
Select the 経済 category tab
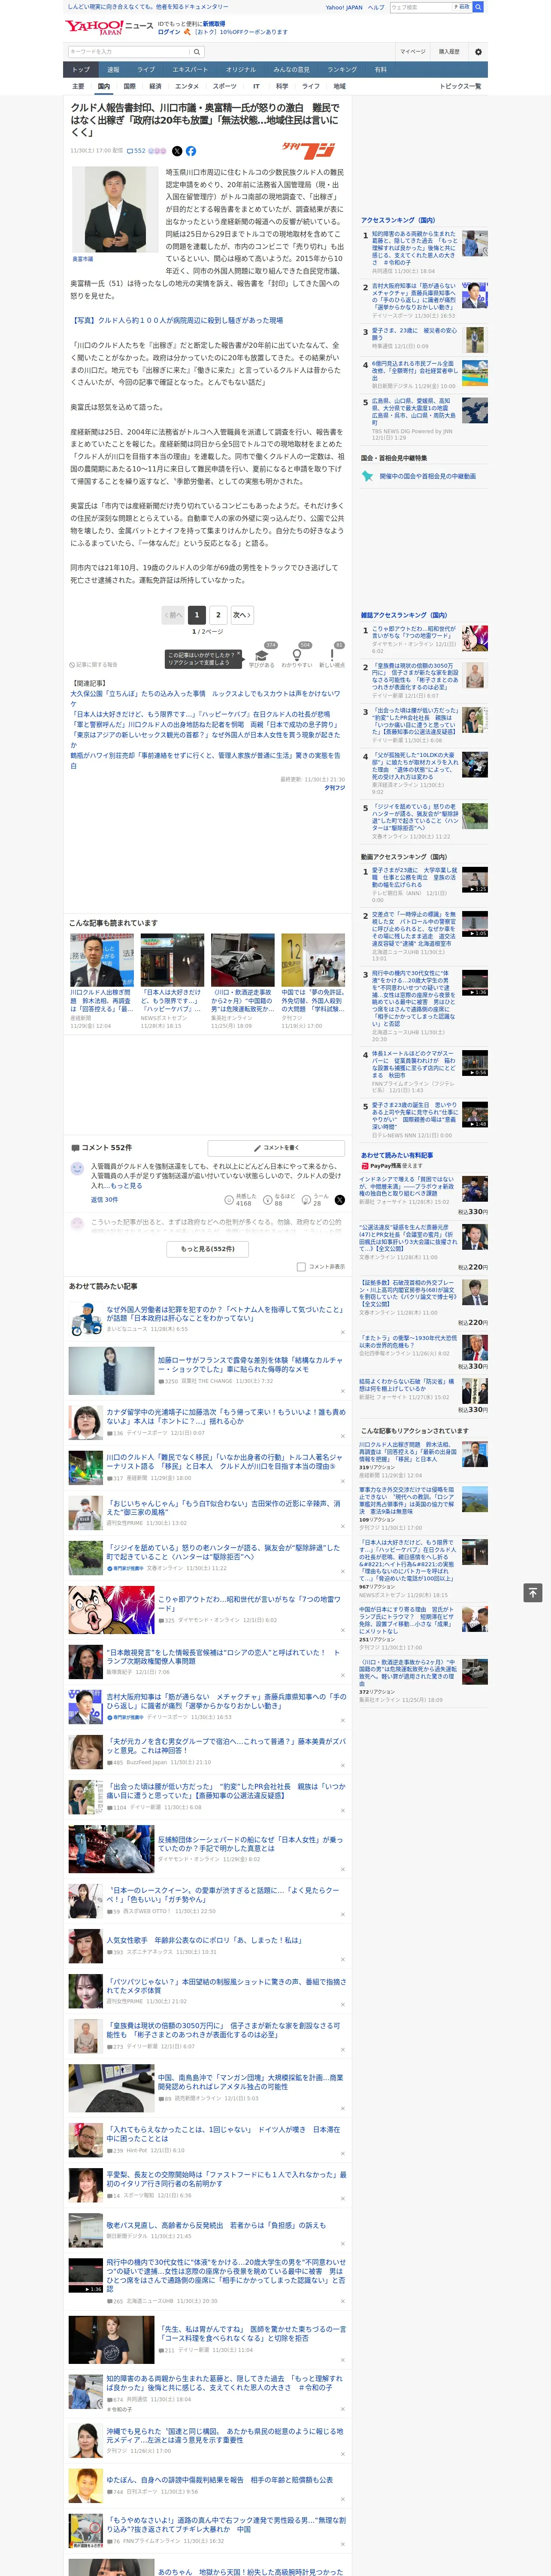[155, 86]
